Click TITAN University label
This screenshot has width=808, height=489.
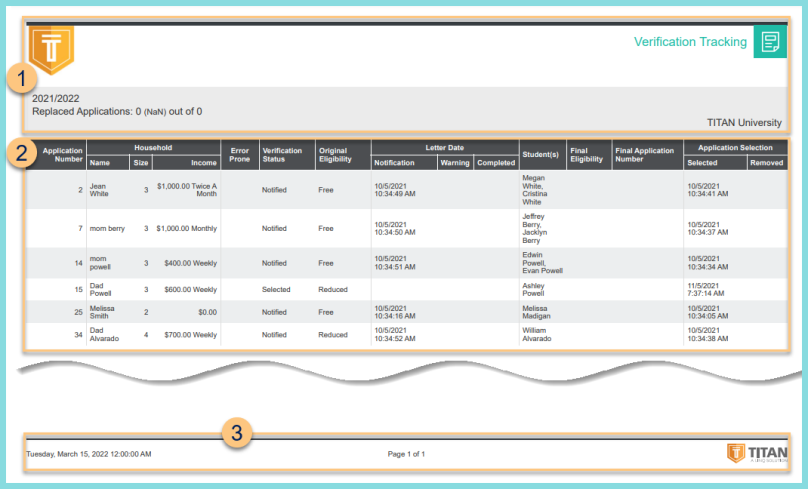click(744, 123)
